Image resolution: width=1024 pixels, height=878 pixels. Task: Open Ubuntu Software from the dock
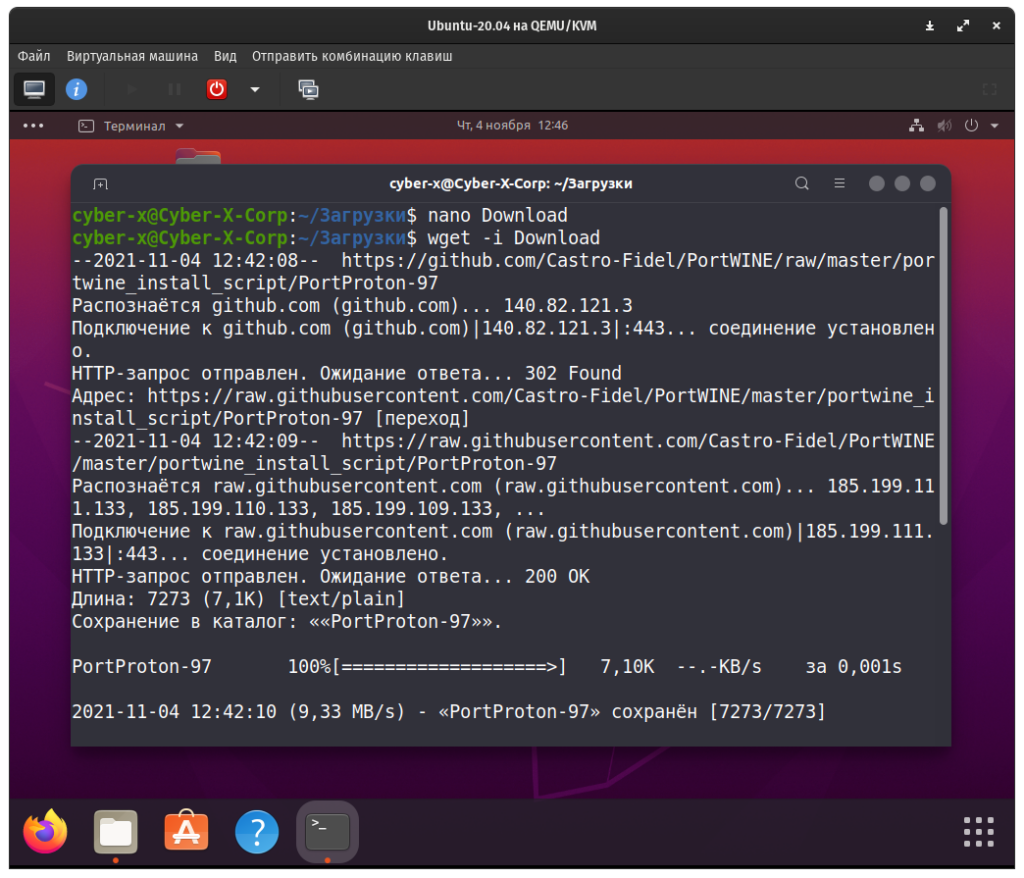click(x=186, y=831)
